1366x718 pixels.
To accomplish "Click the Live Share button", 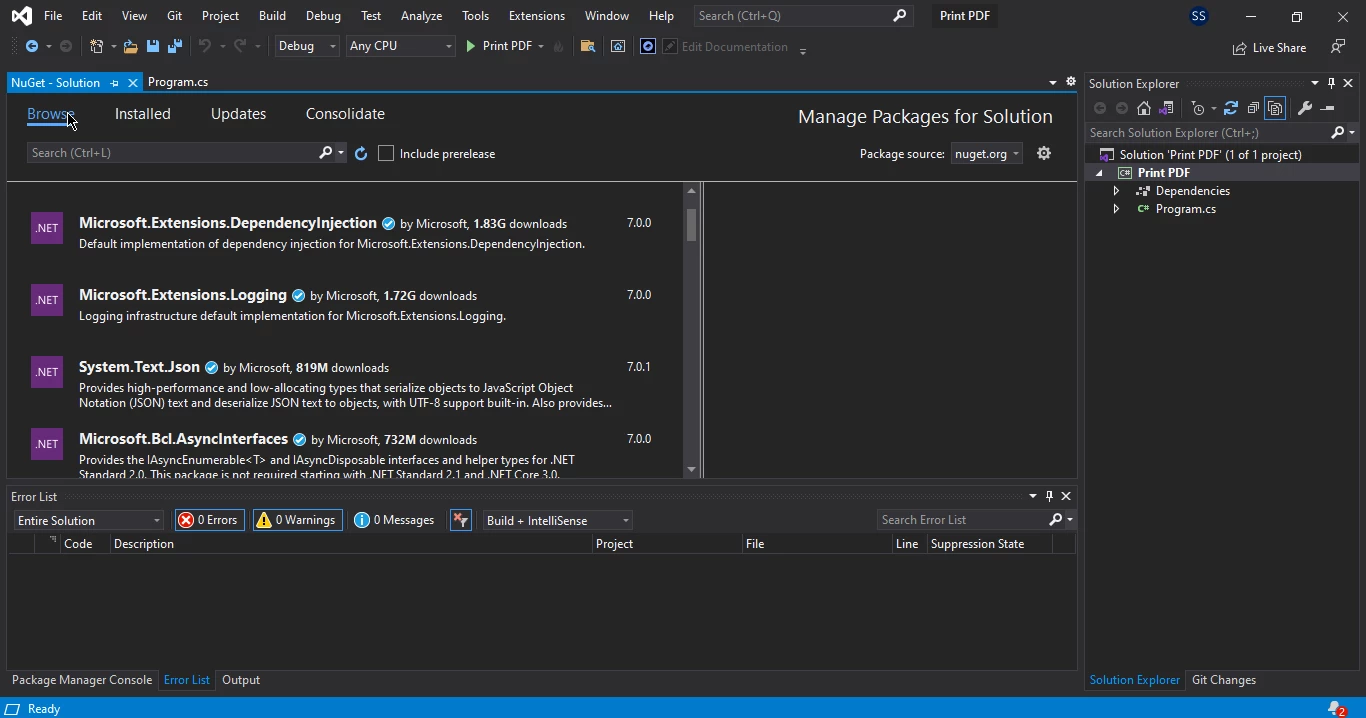I will click(x=1269, y=47).
